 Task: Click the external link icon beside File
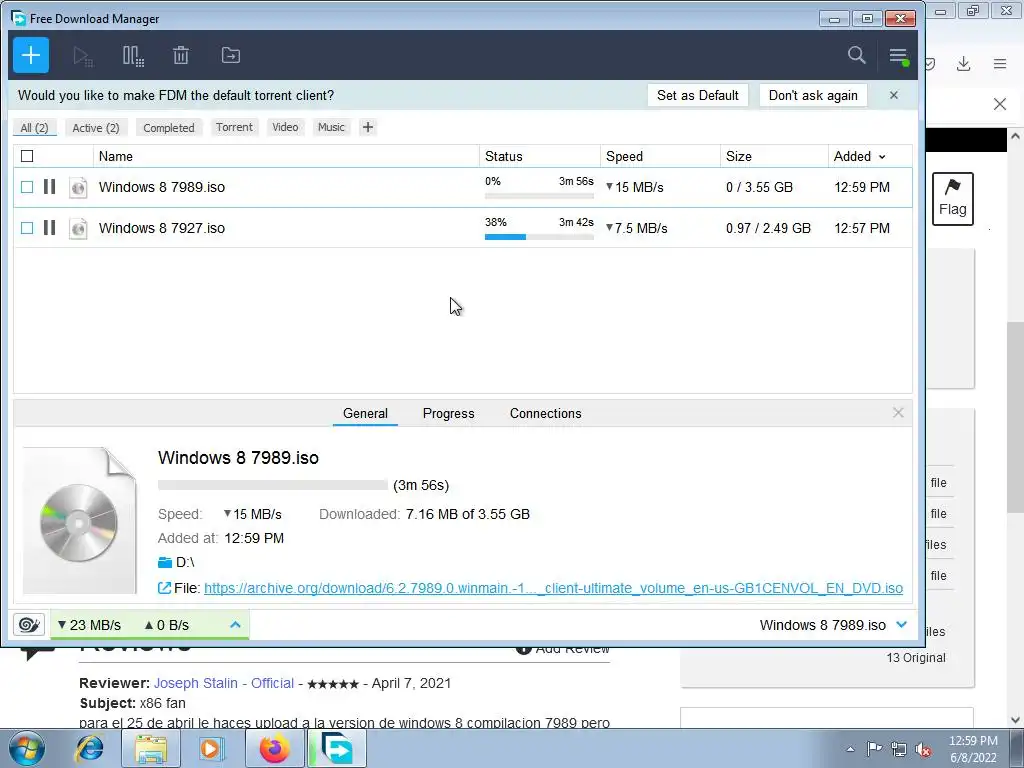point(165,588)
